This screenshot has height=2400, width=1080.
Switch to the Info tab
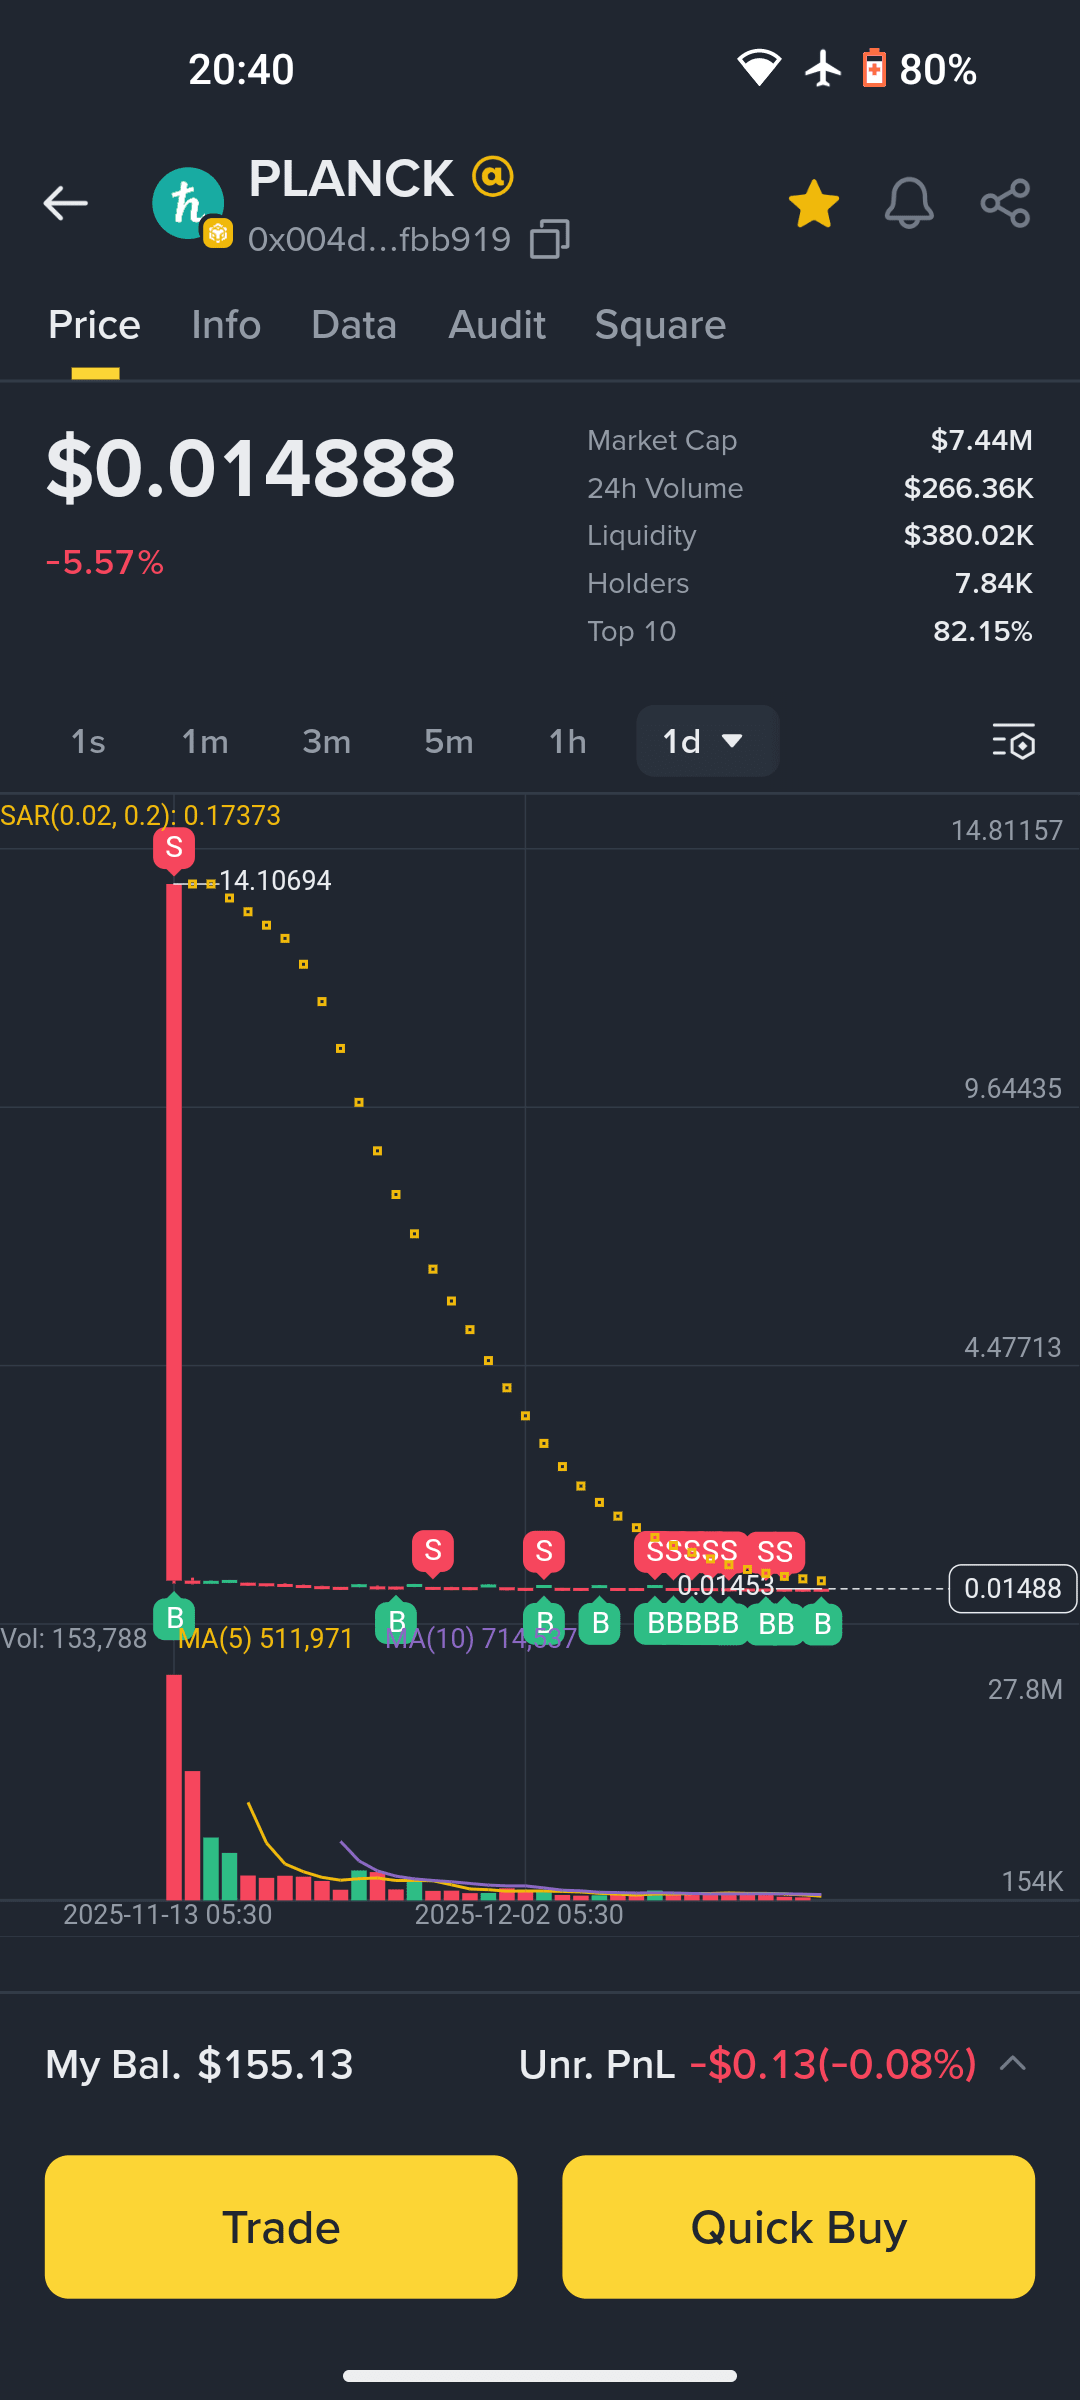(x=226, y=325)
